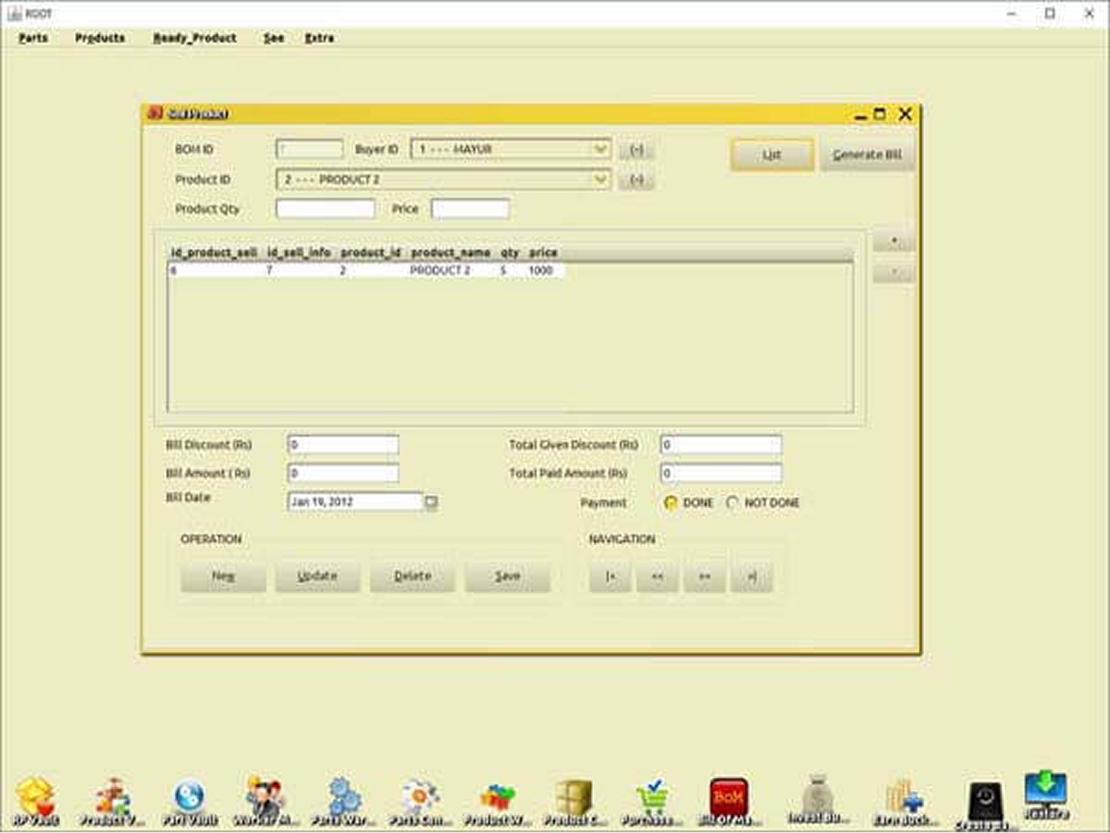1110x833 pixels.
Task: Close the Sell Product internal window
Action: pos(905,114)
